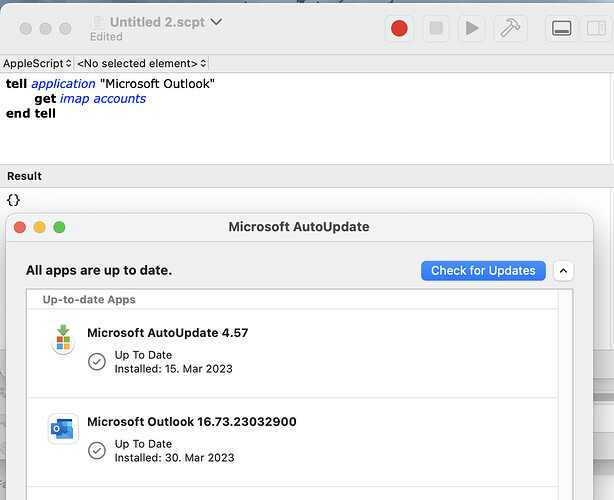Open the AppleScript language dropdown

[x=37, y=63]
